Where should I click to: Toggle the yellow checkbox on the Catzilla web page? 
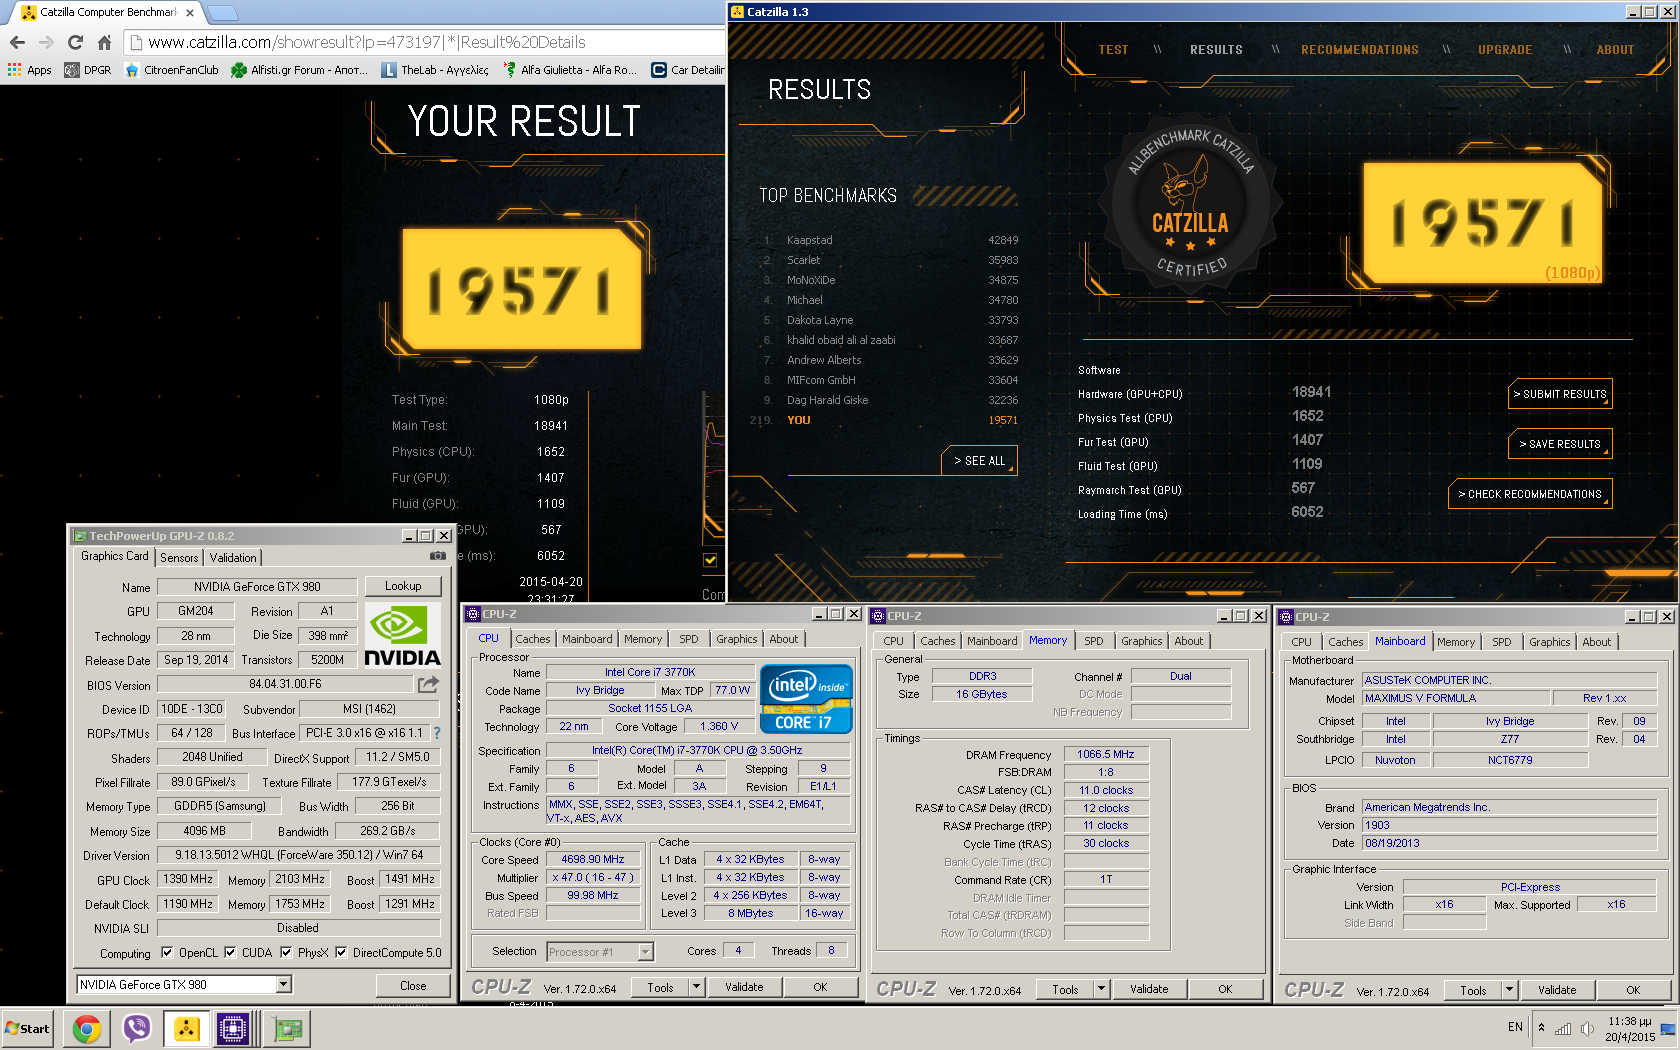coord(710,560)
